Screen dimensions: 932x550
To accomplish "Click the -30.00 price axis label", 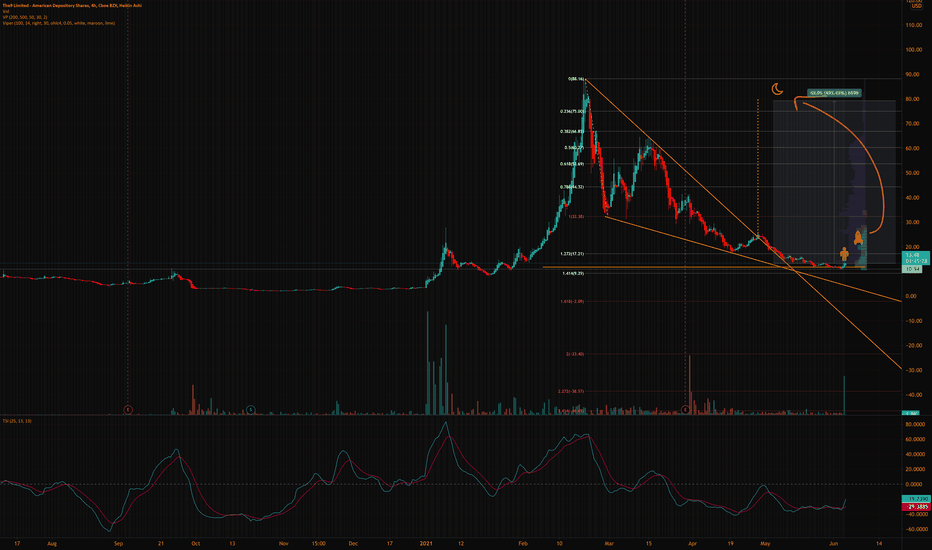I will pyautogui.click(x=913, y=370).
